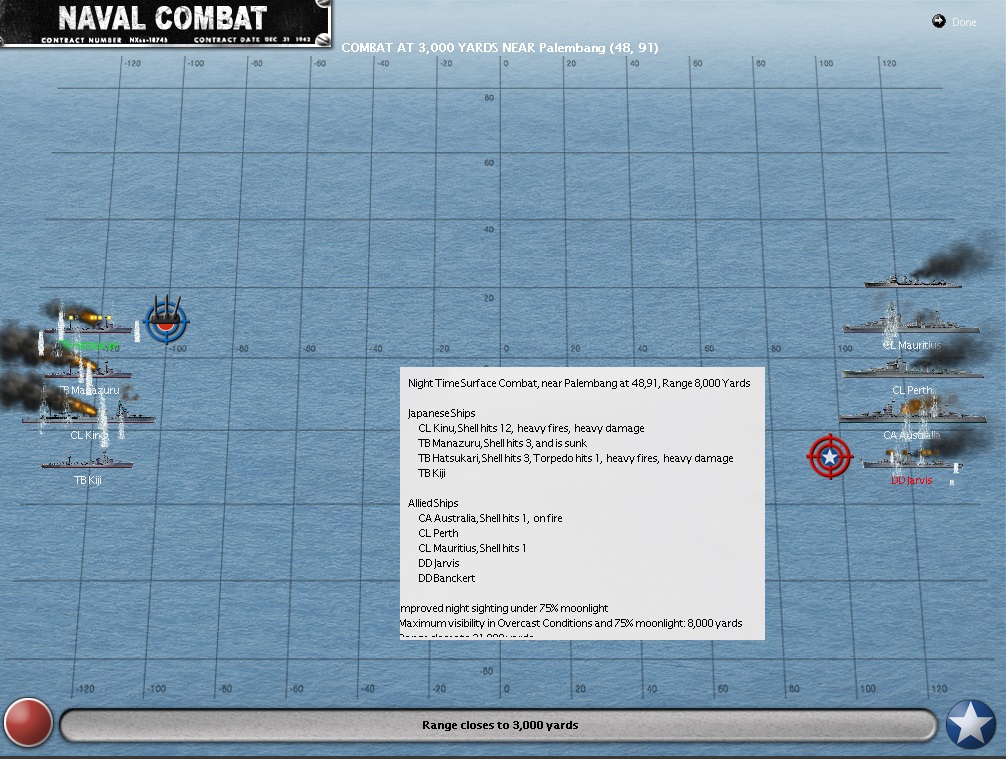
Task: Select the CL Kinu ship sprite
Action: (x=89, y=416)
